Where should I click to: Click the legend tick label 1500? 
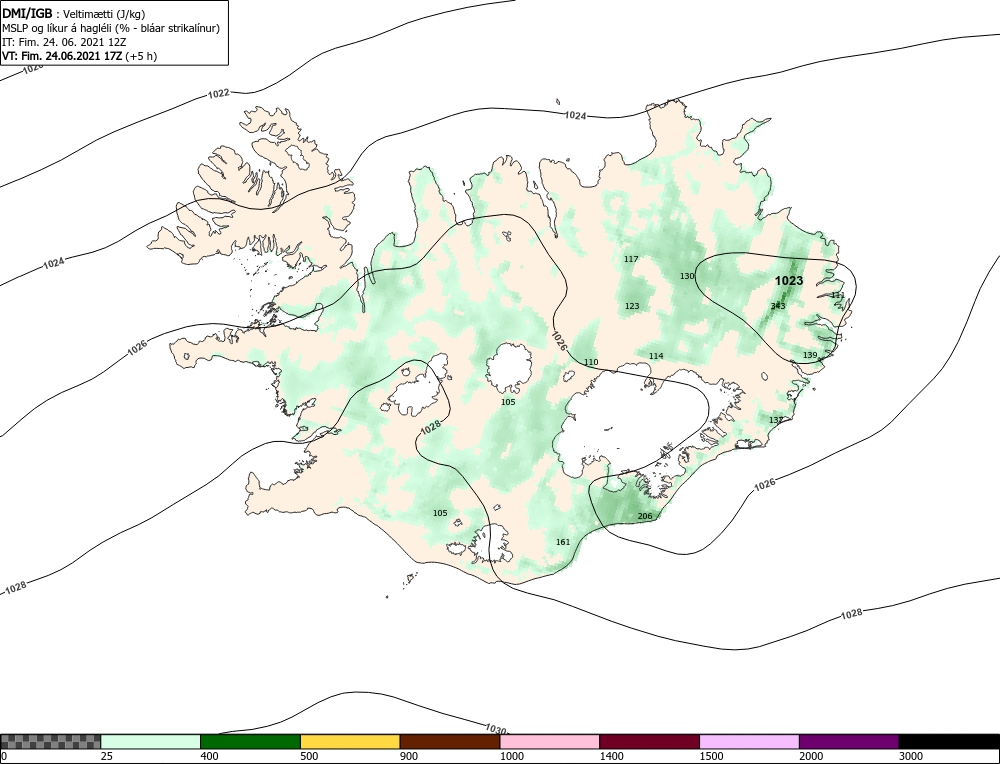click(711, 757)
